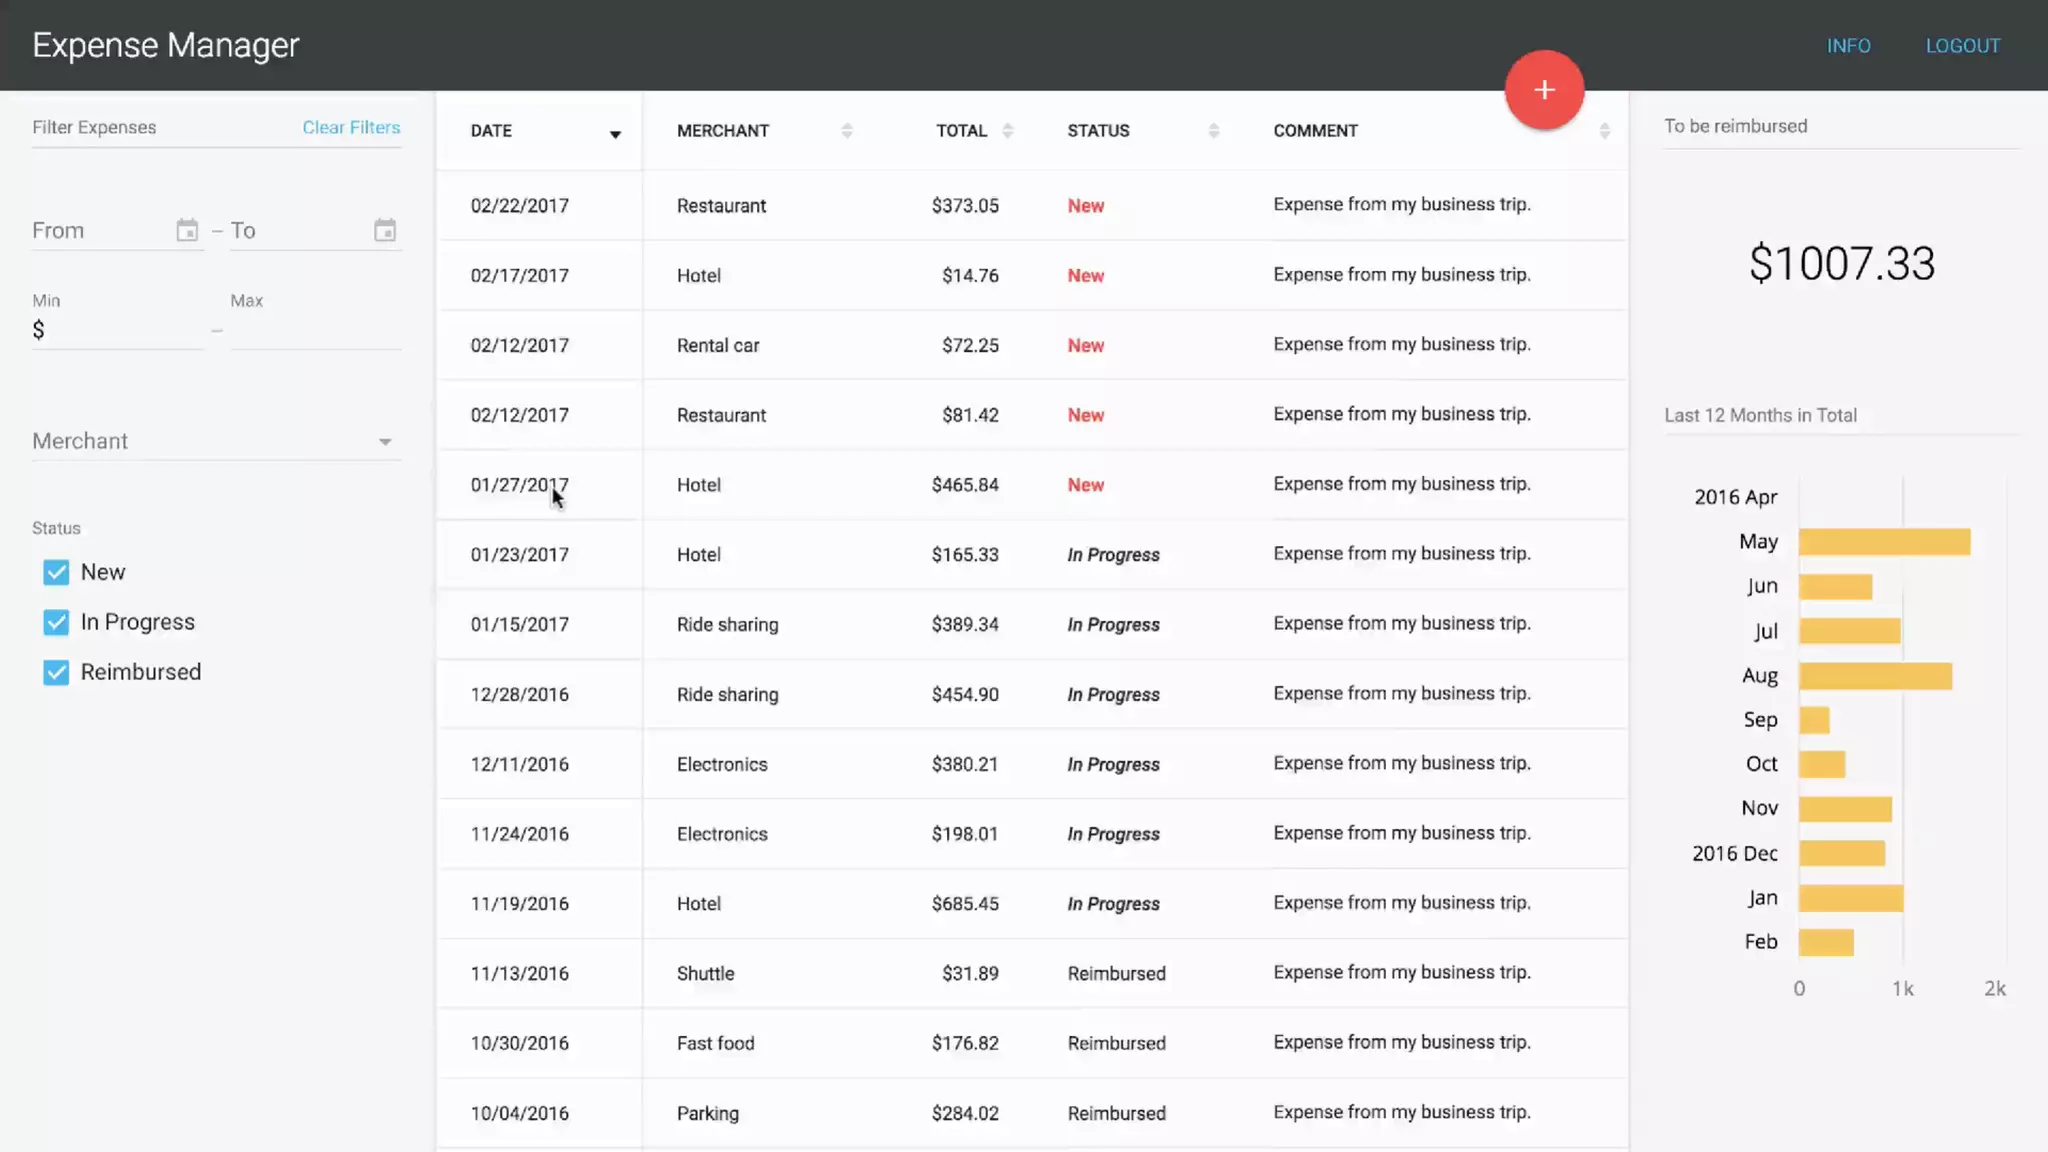Click the Merchant dropdown arrow
The image size is (2048, 1152).
(x=385, y=442)
